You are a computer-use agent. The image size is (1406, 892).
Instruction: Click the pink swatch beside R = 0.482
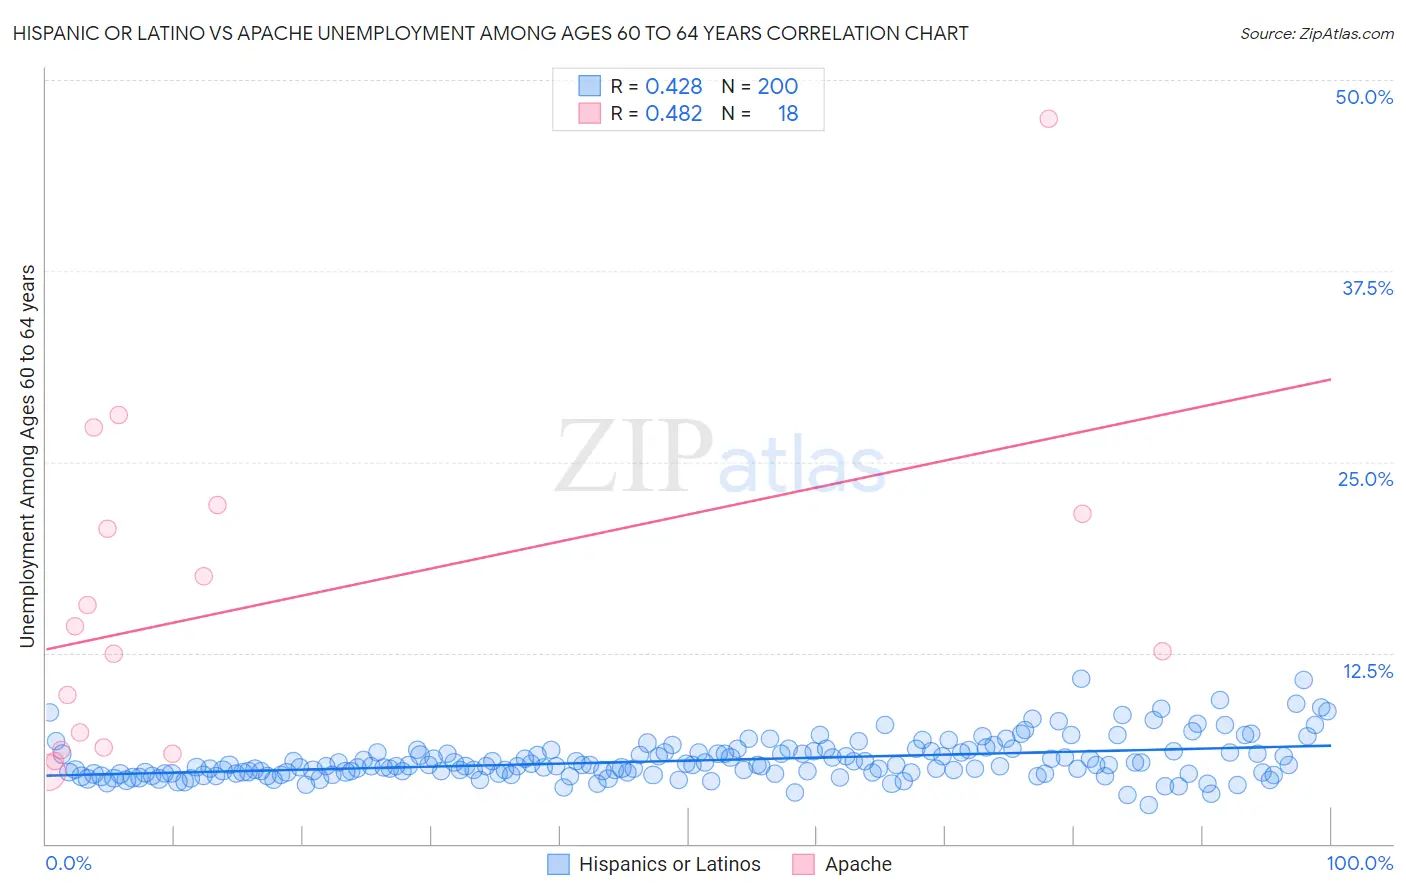coord(590,113)
